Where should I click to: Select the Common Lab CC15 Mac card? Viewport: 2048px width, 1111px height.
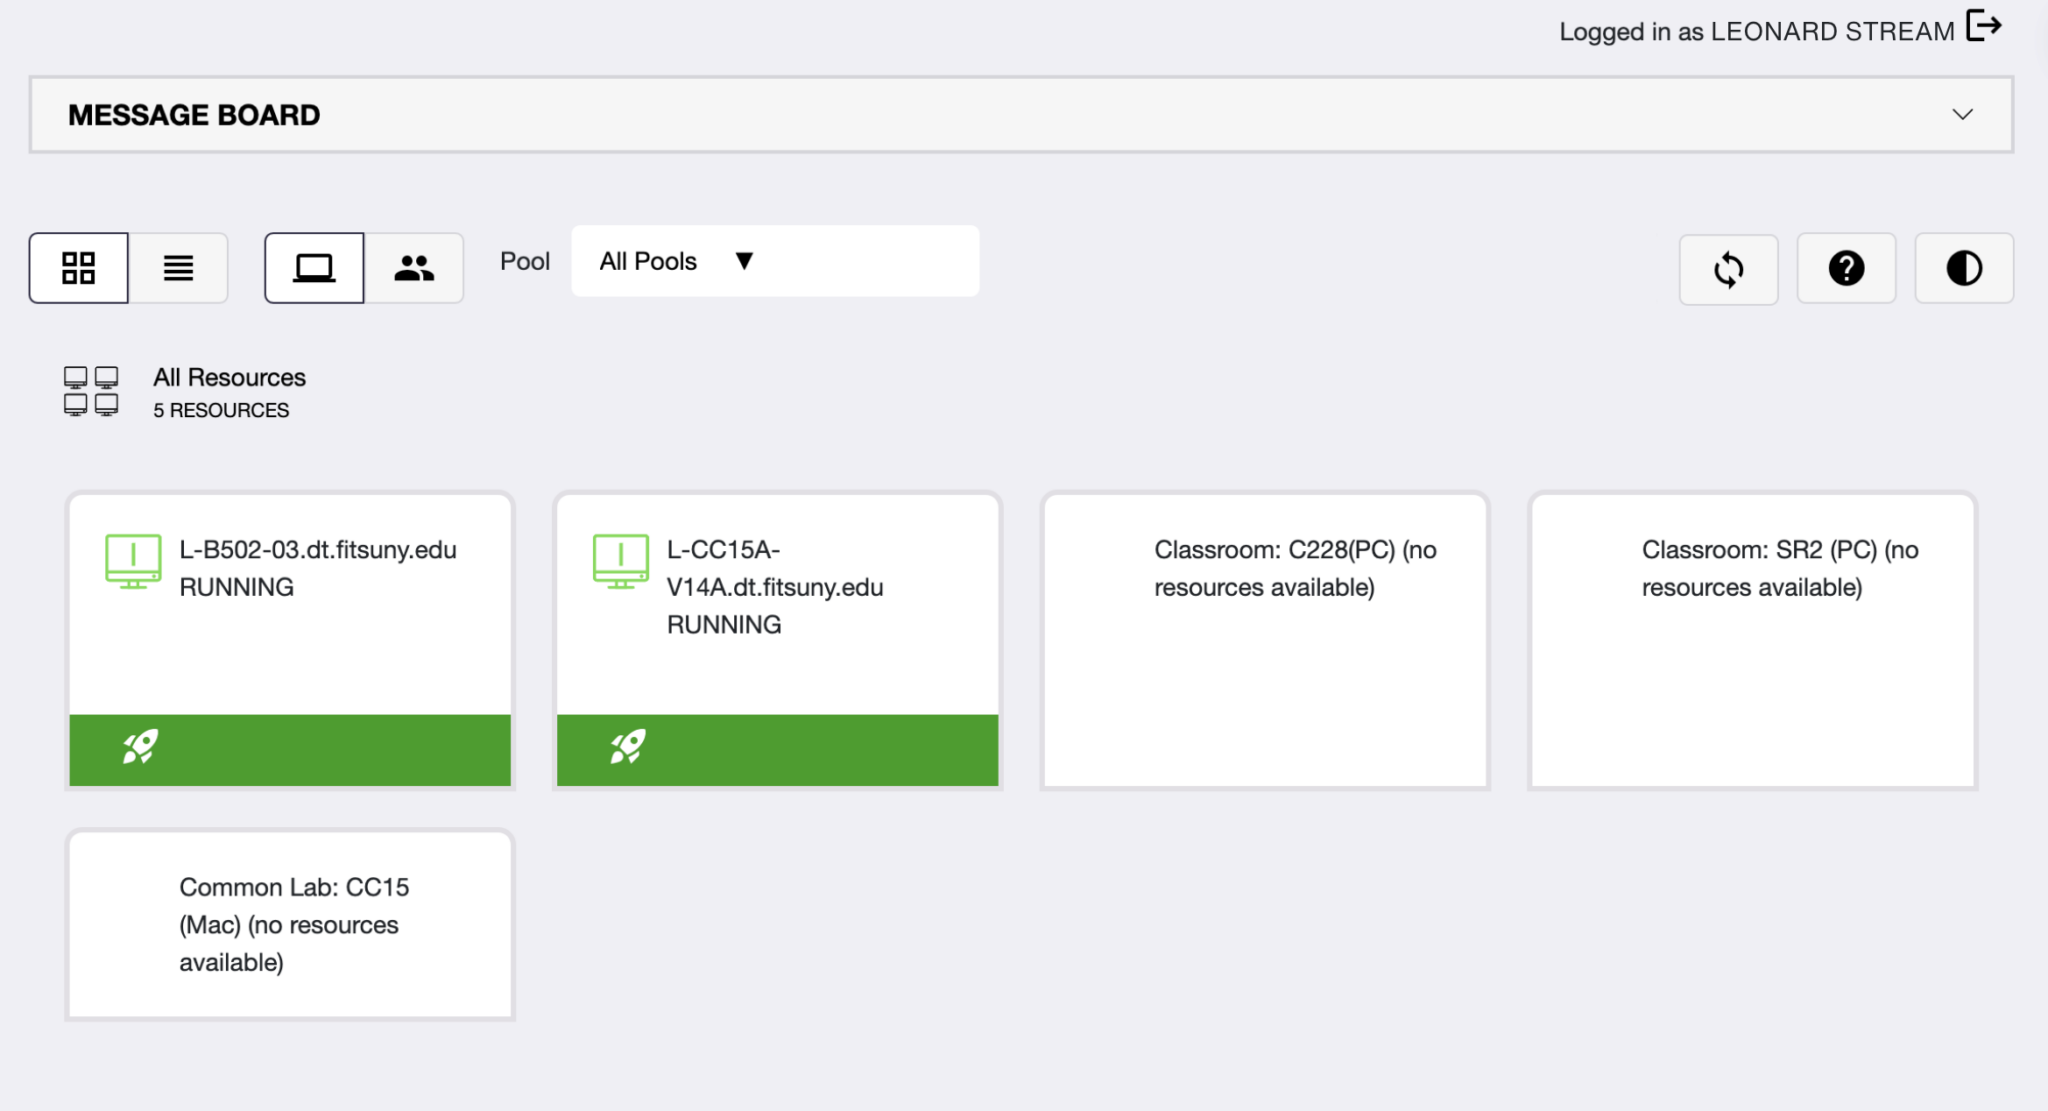[x=290, y=923]
